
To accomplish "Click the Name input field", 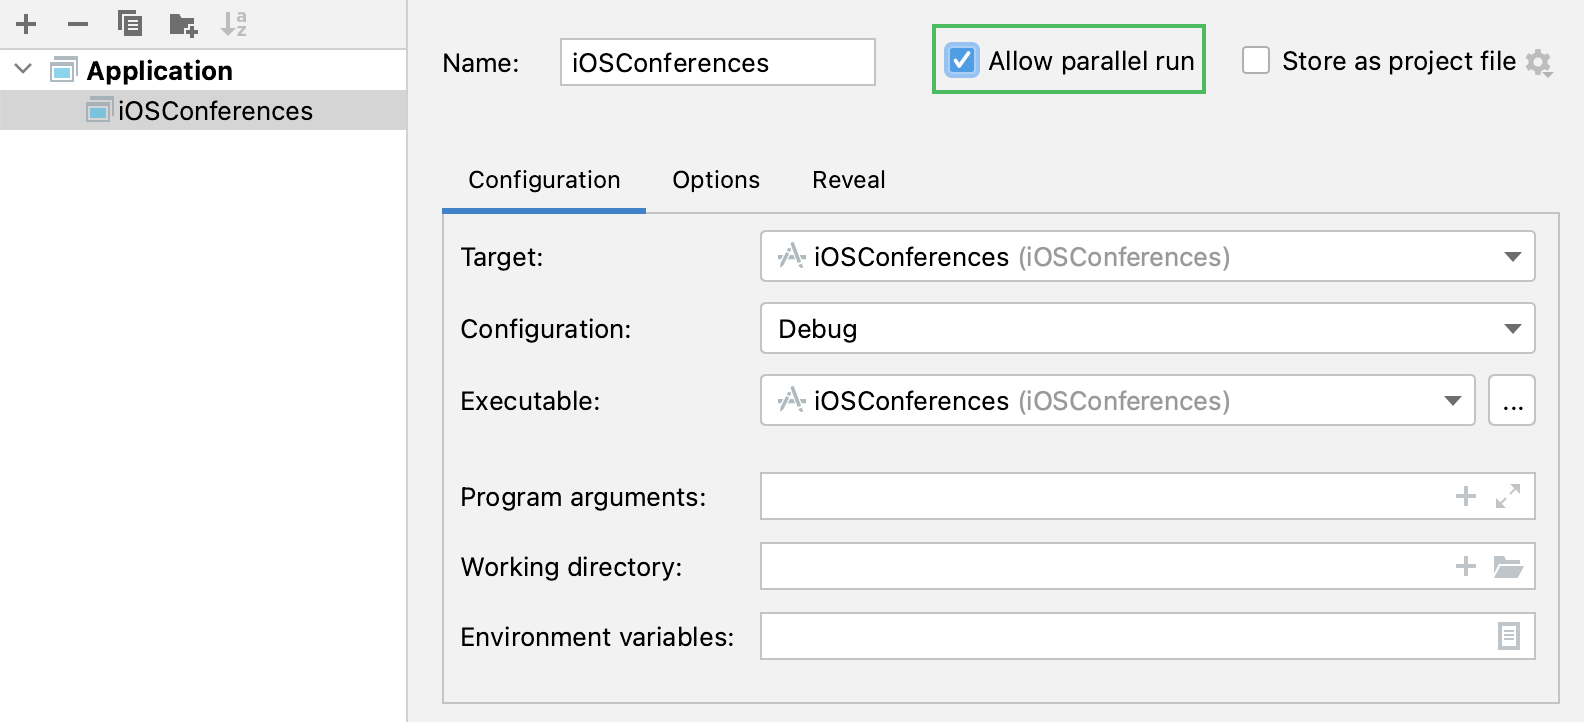I will click(x=717, y=63).
